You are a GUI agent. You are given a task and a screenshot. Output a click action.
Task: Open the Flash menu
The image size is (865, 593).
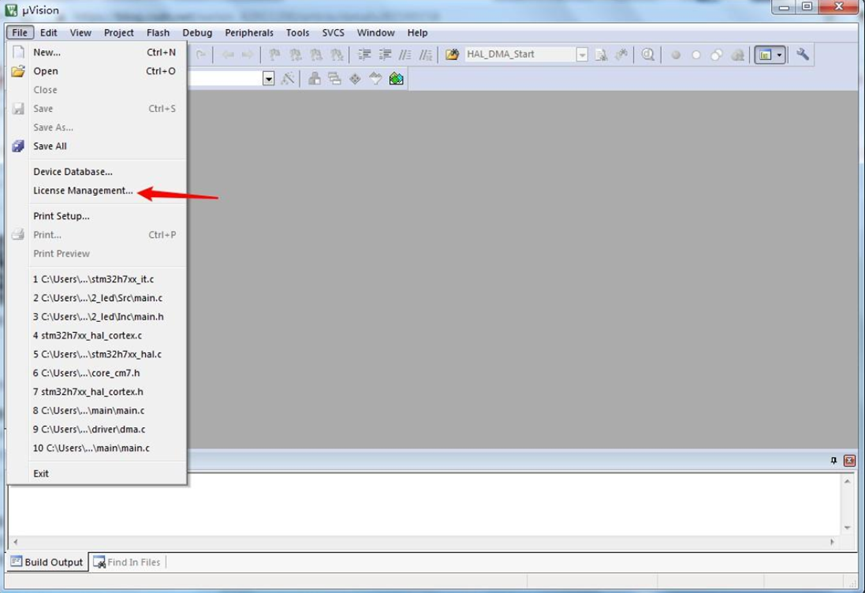(x=158, y=33)
